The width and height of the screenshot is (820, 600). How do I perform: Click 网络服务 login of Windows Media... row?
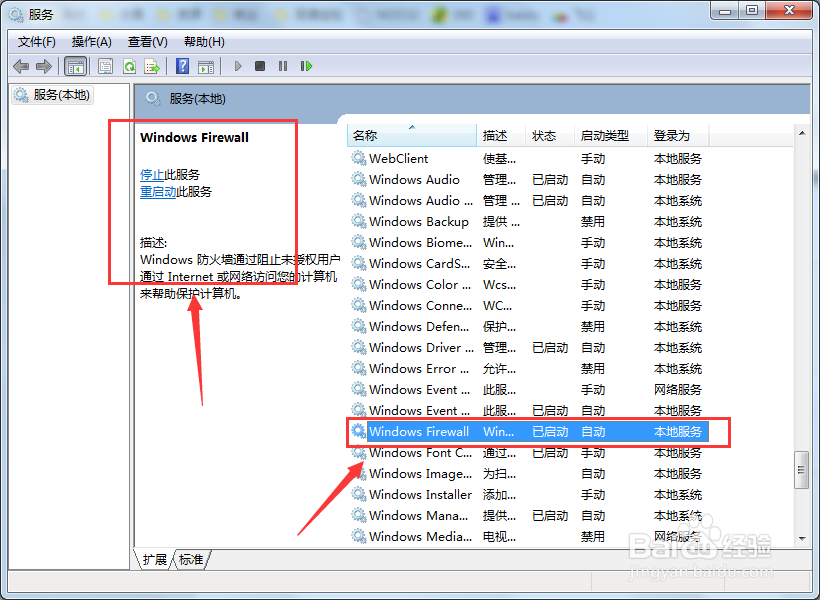(678, 536)
